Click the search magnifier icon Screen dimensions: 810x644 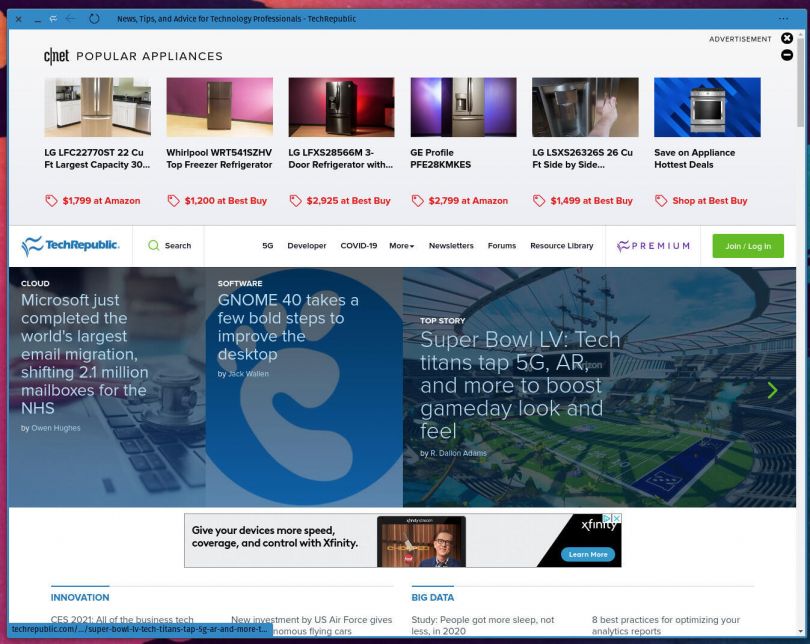tap(153, 246)
